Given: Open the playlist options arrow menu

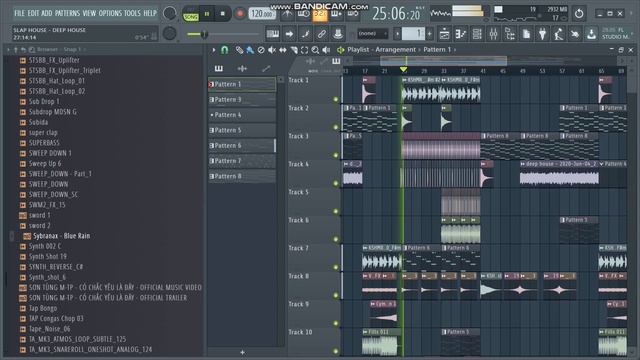Looking at the screenshot, I should click(x=214, y=50).
